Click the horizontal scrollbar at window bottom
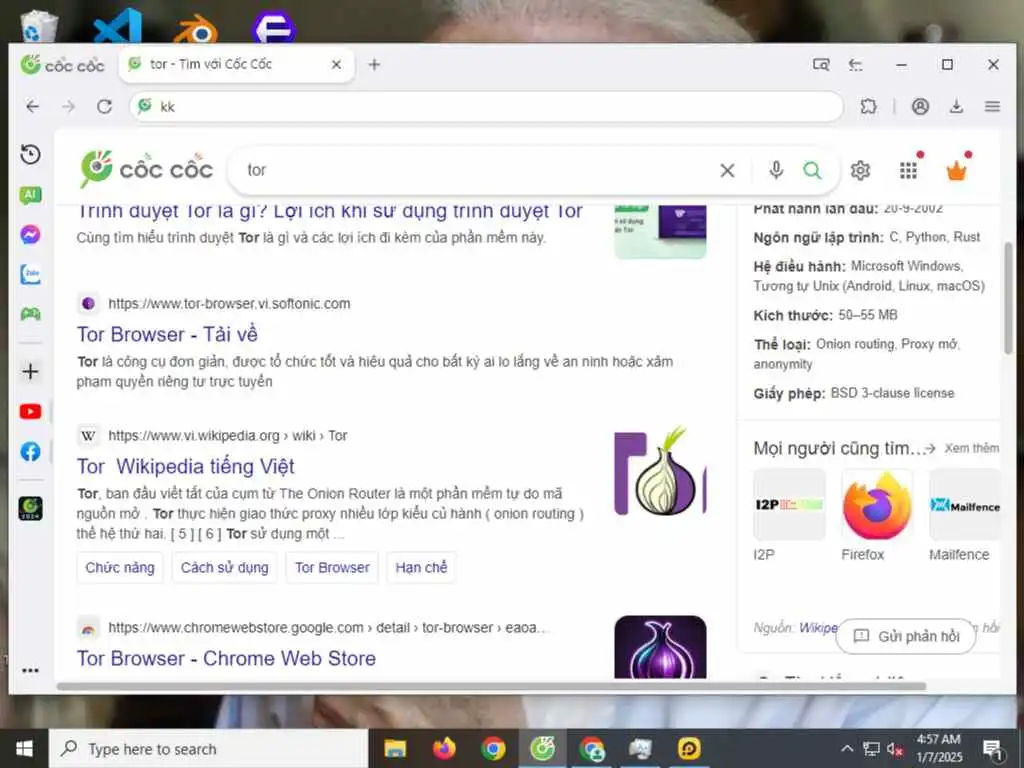The height and width of the screenshot is (768, 1024). [491, 686]
